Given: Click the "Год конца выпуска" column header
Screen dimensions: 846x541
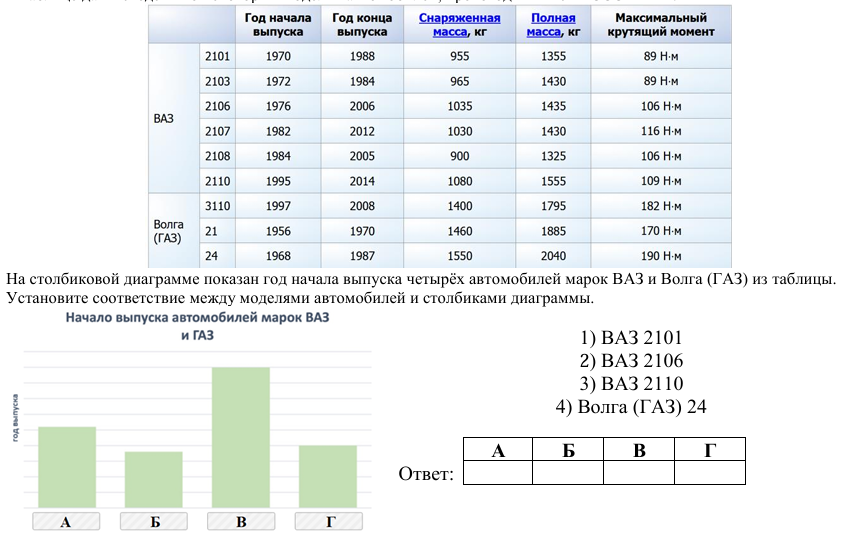Looking at the screenshot, I should [x=362, y=25].
